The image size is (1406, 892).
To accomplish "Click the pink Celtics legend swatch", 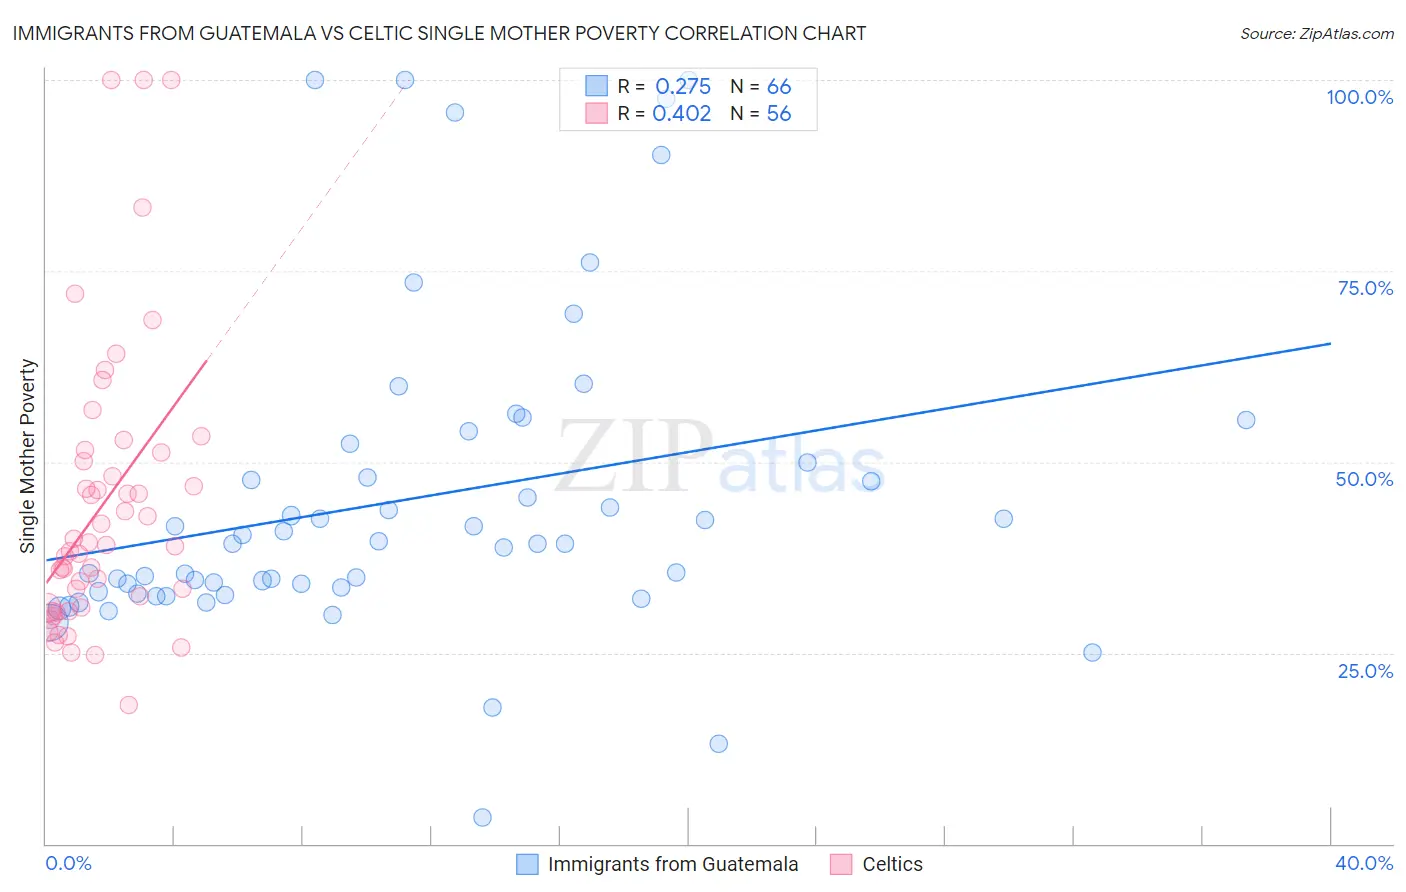I will pos(841,864).
